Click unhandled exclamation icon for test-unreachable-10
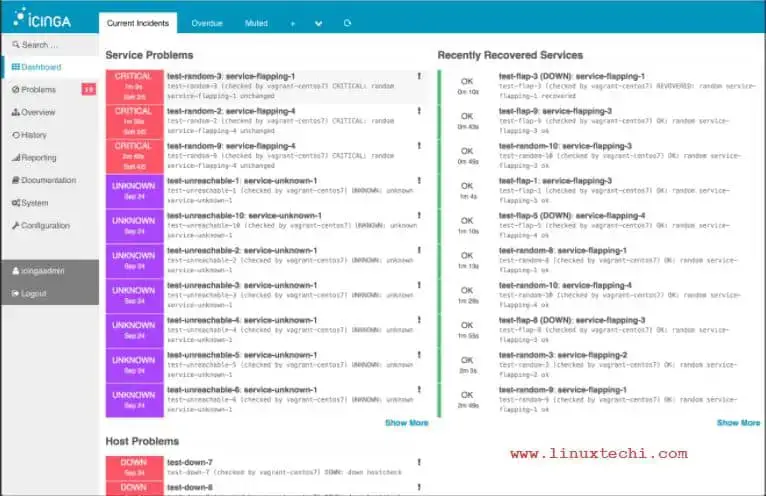This screenshot has height=496, width=766. coord(419,216)
